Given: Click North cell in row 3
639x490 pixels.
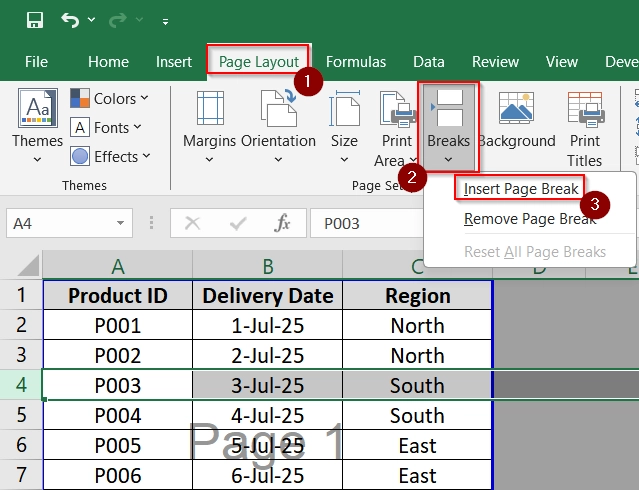Looking at the screenshot, I should point(417,355).
